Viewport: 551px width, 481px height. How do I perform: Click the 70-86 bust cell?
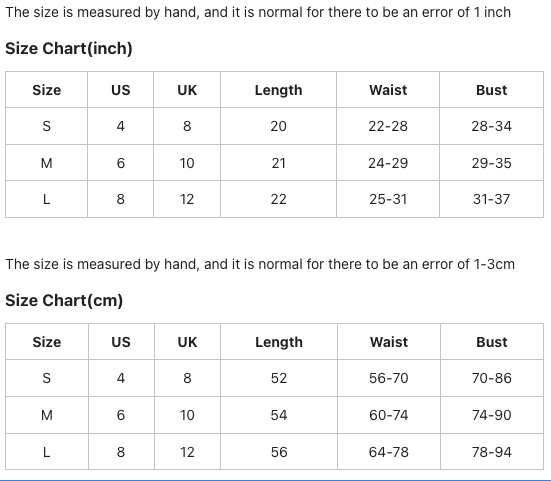492,378
